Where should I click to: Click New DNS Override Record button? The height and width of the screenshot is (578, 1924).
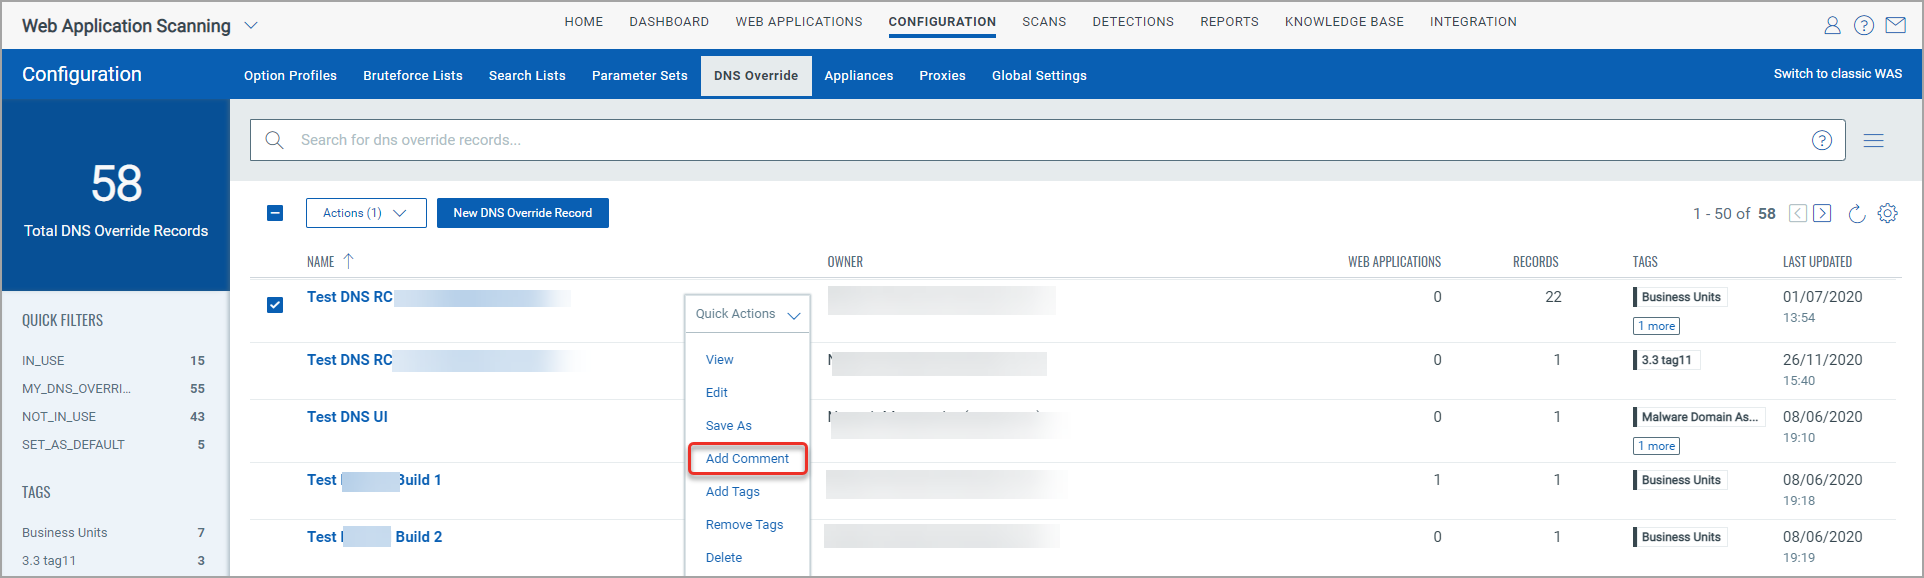coord(523,213)
